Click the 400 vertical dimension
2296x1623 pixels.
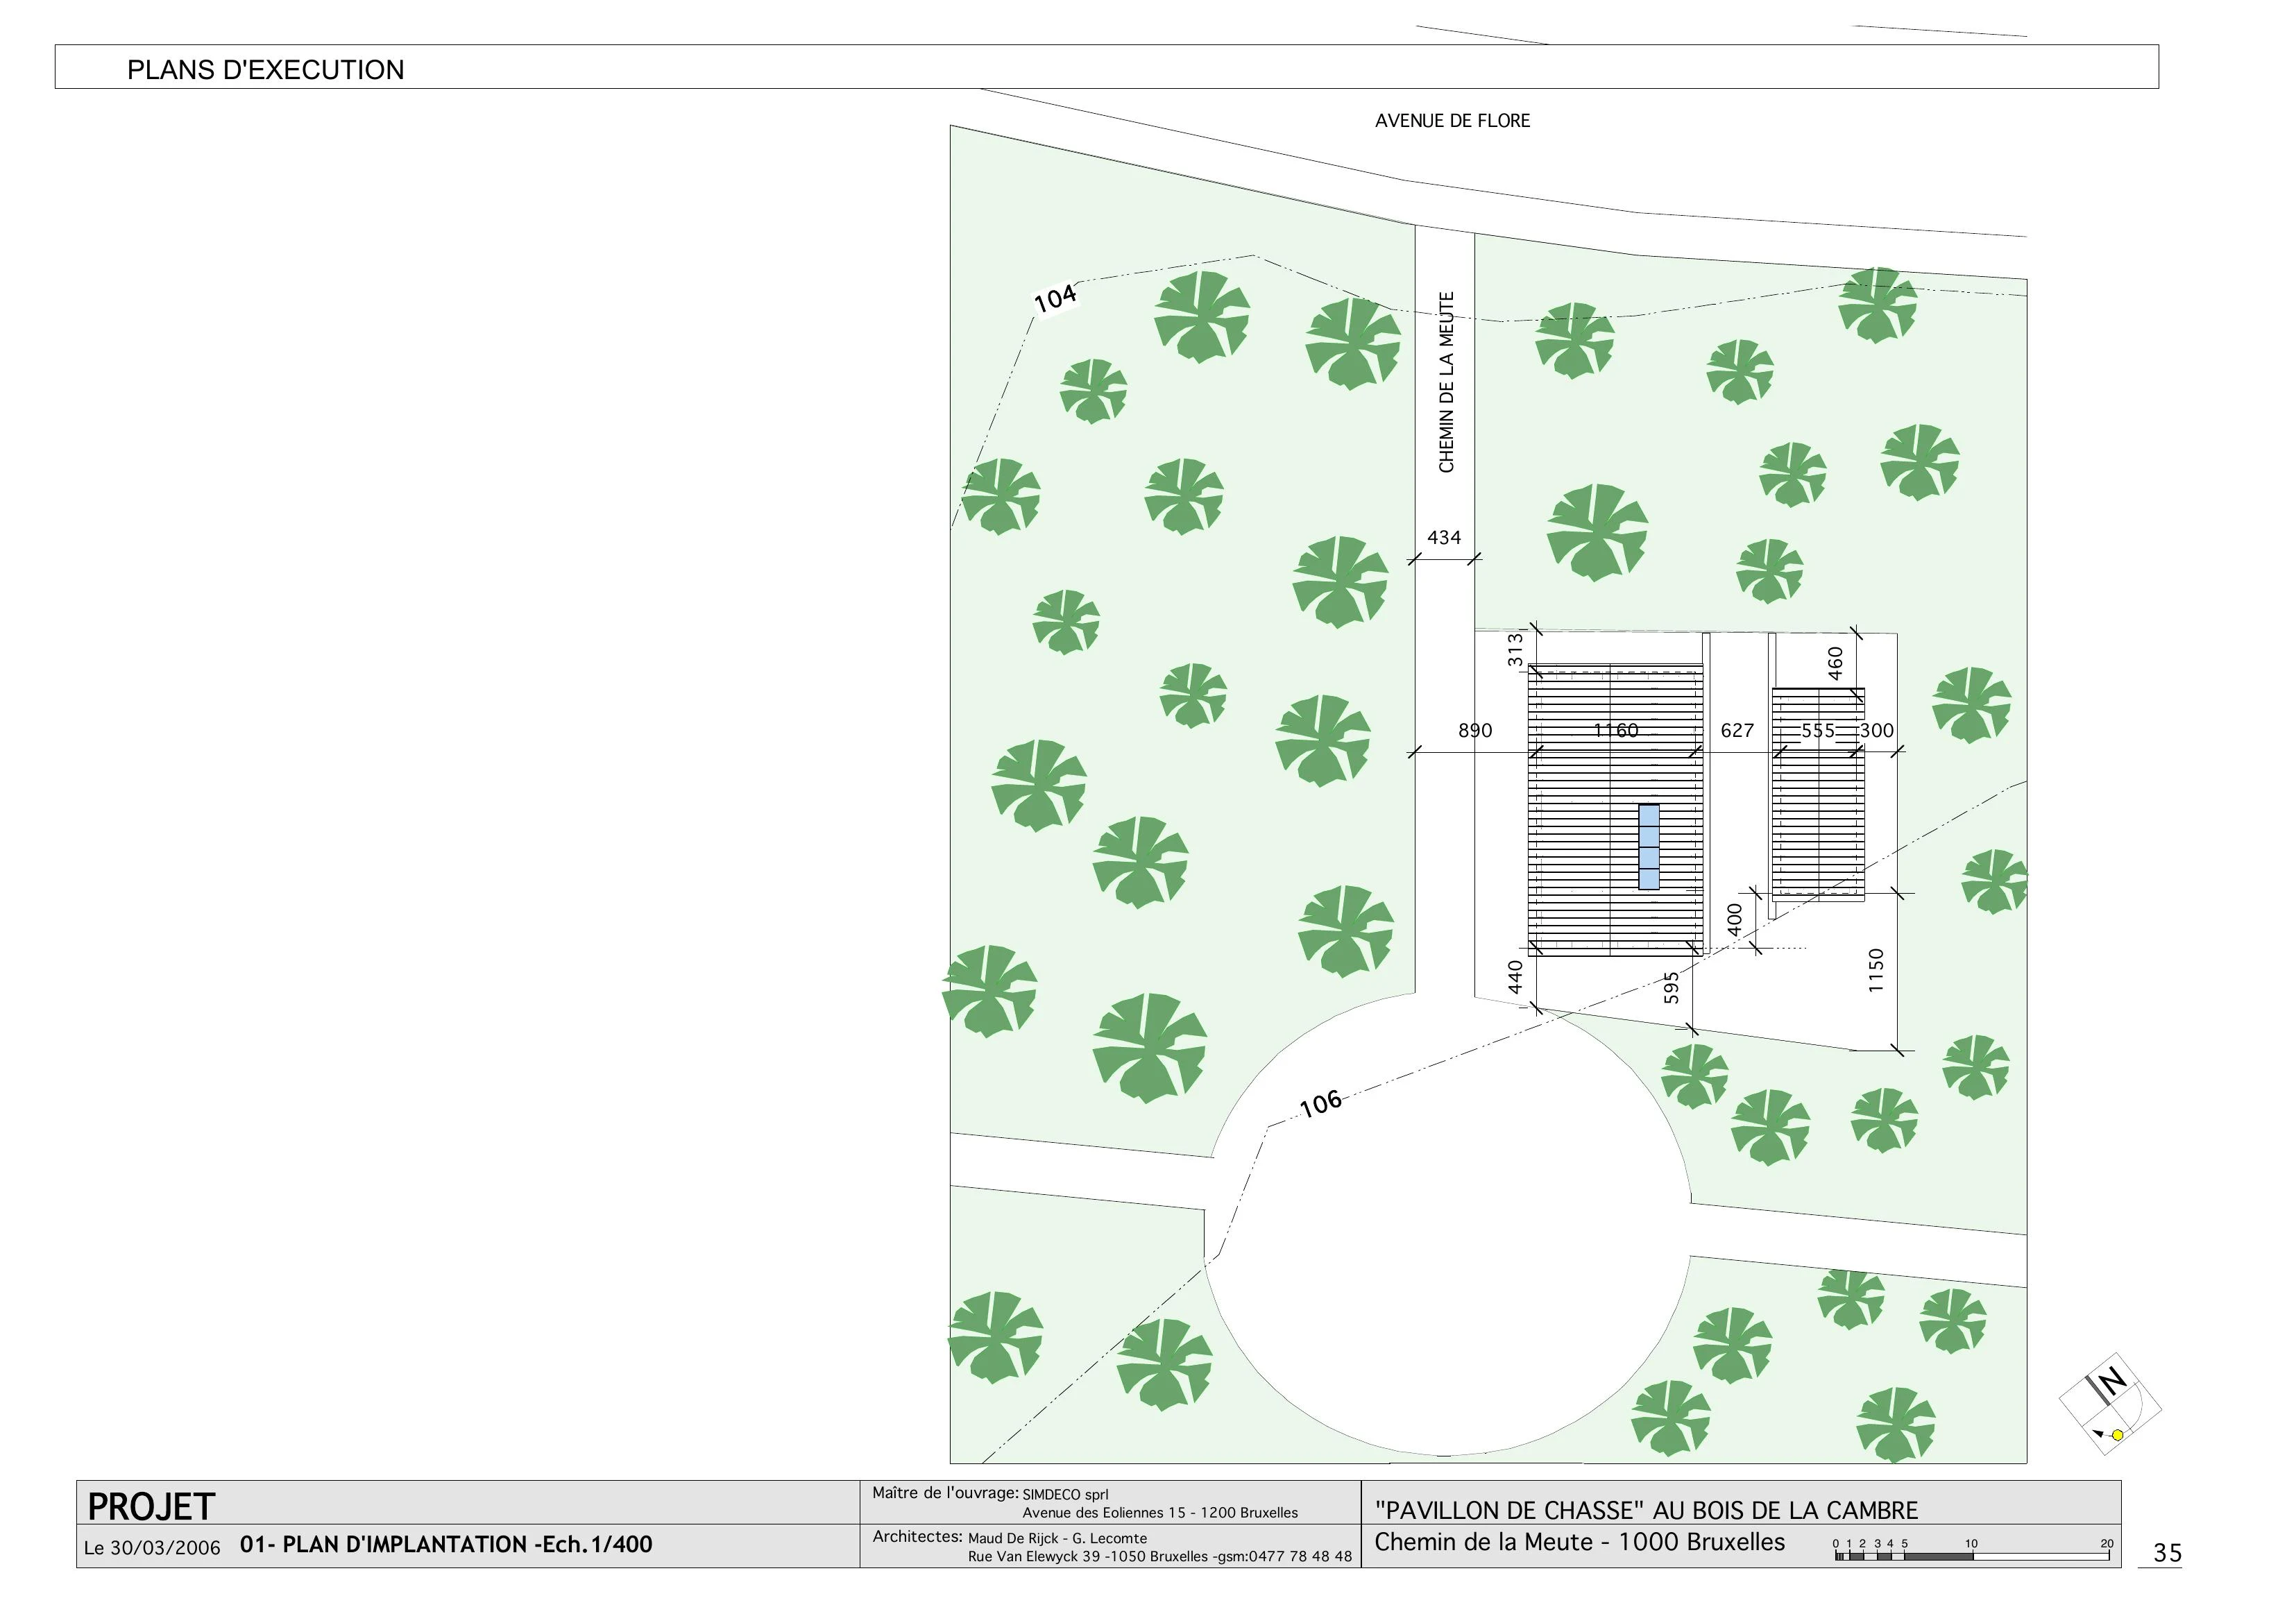(1735, 919)
